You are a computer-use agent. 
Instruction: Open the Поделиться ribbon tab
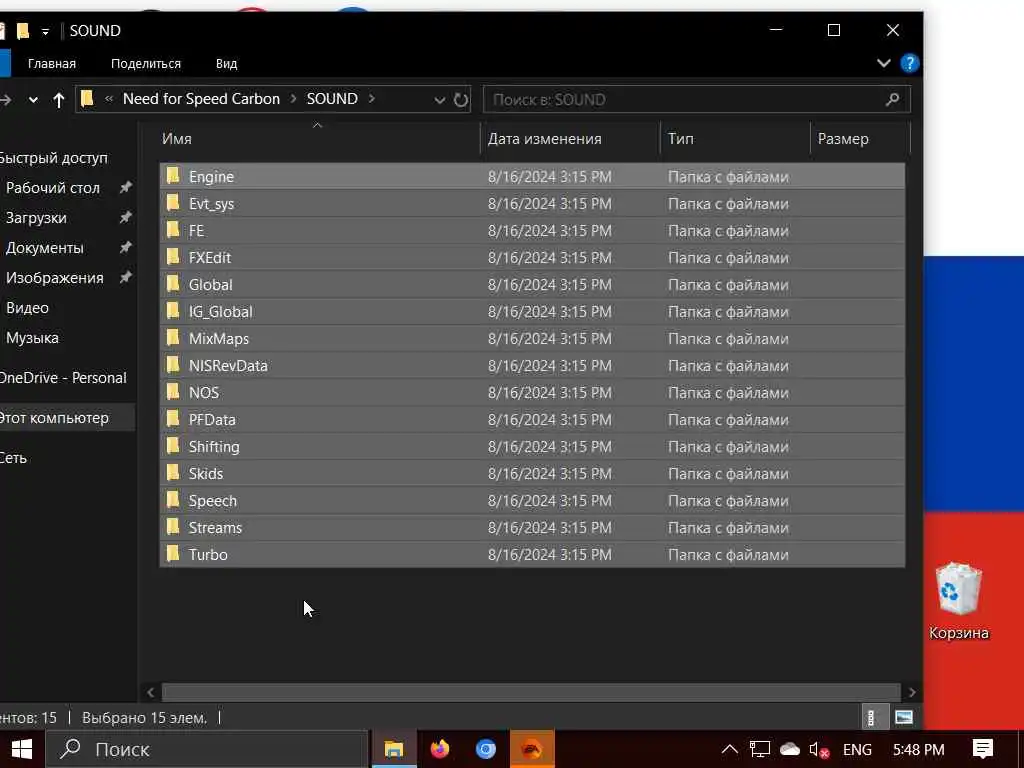click(146, 63)
